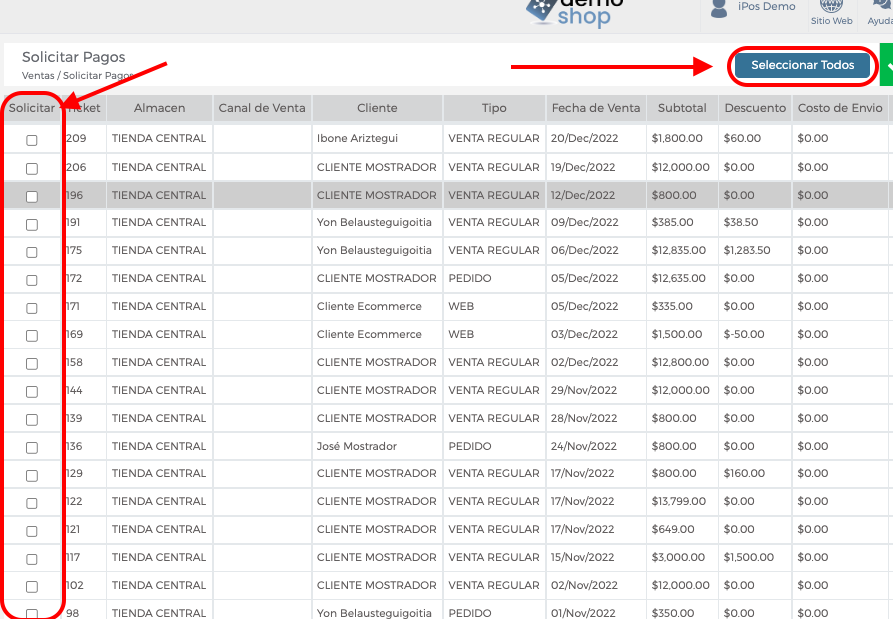Image resolution: width=893 pixels, height=619 pixels.
Task: Click the discount value $60.00
Action: pyautogui.click(x=742, y=138)
